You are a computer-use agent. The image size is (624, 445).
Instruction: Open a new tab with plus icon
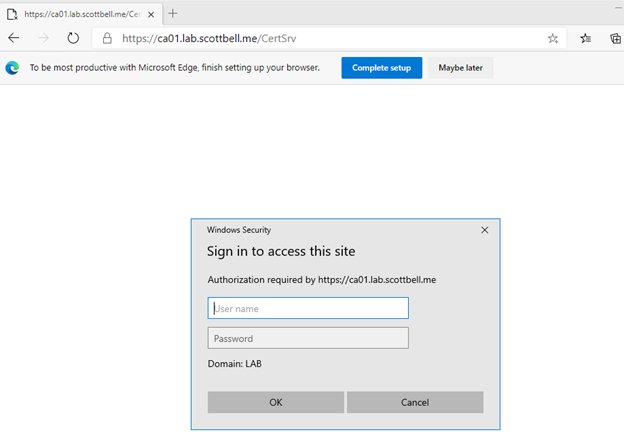[173, 13]
